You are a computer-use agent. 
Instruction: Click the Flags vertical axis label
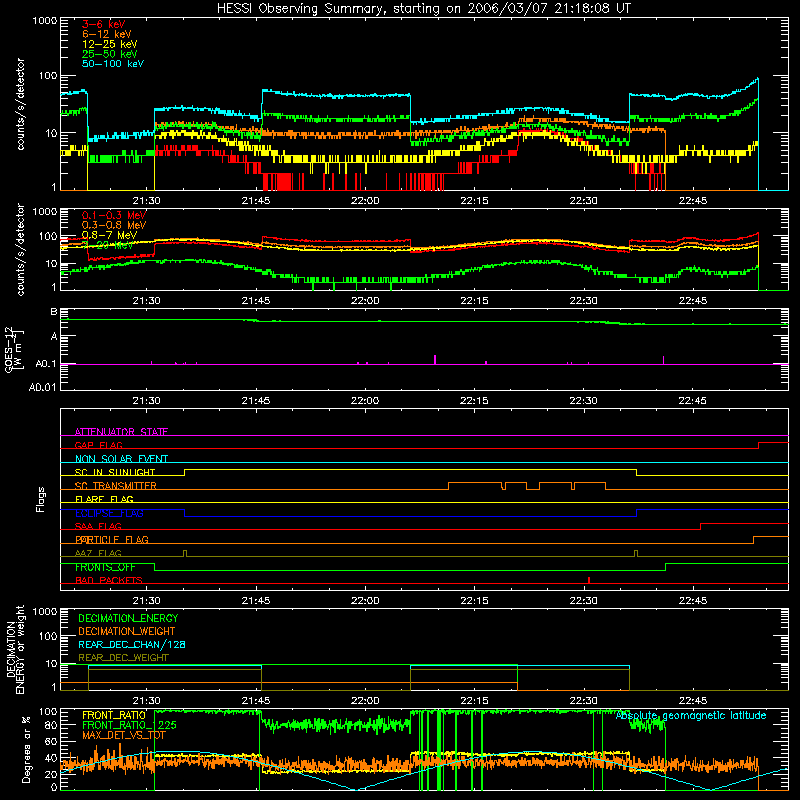point(40,499)
